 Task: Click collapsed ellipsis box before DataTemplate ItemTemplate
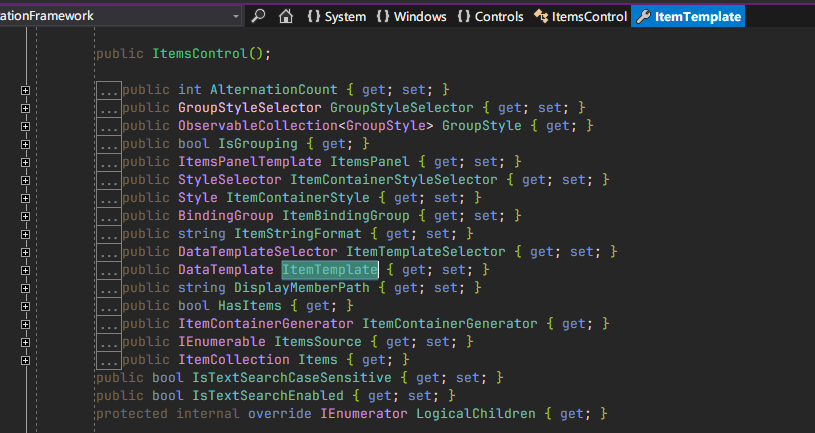(x=109, y=270)
